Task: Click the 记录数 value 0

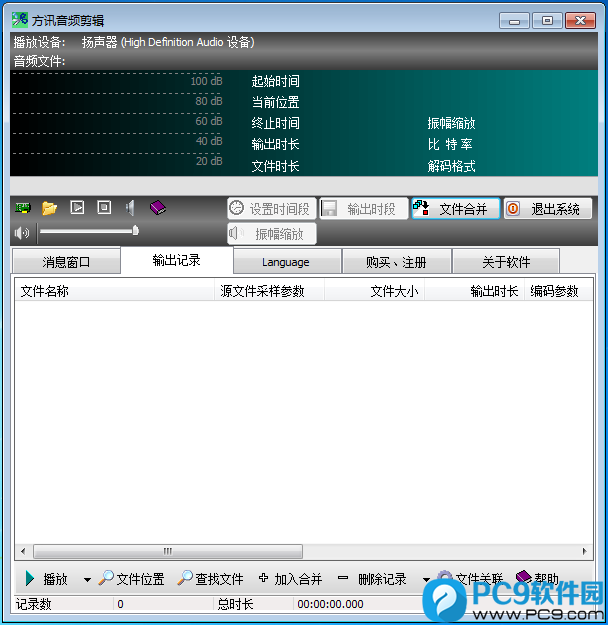Action: tap(120, 604)
